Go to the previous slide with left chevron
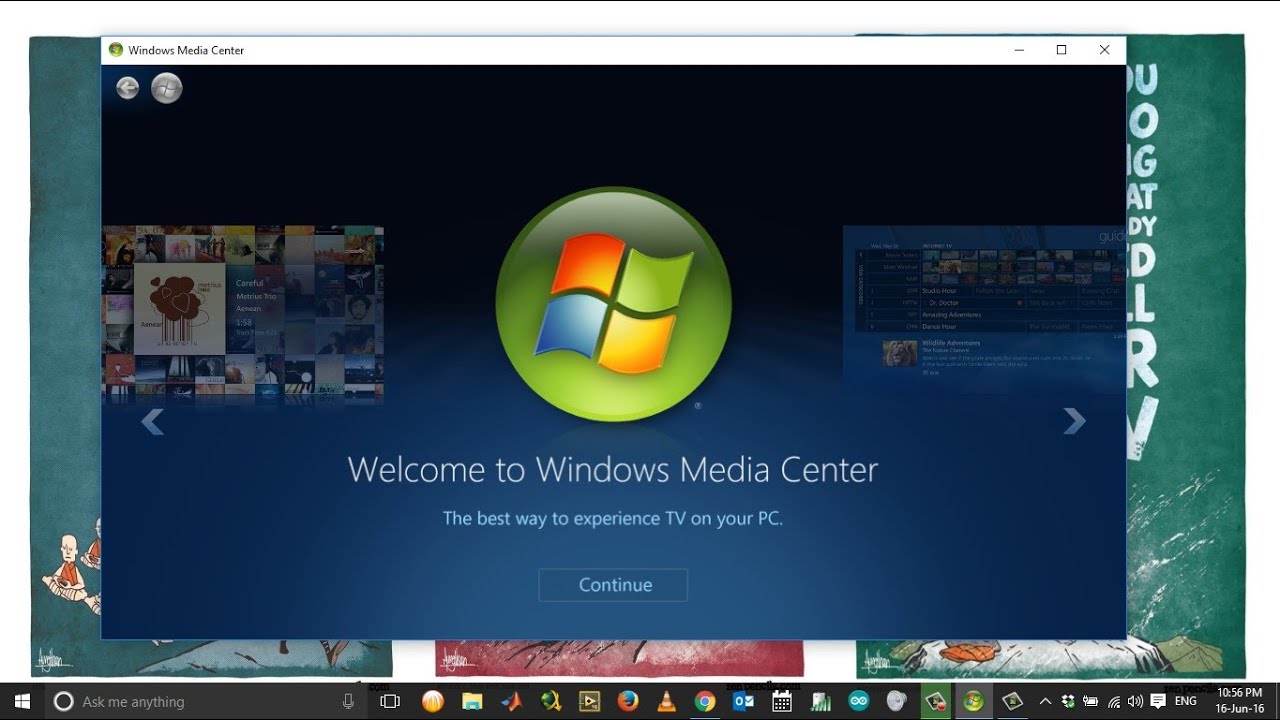The image size is (1280, 720). tap(152, 422)
